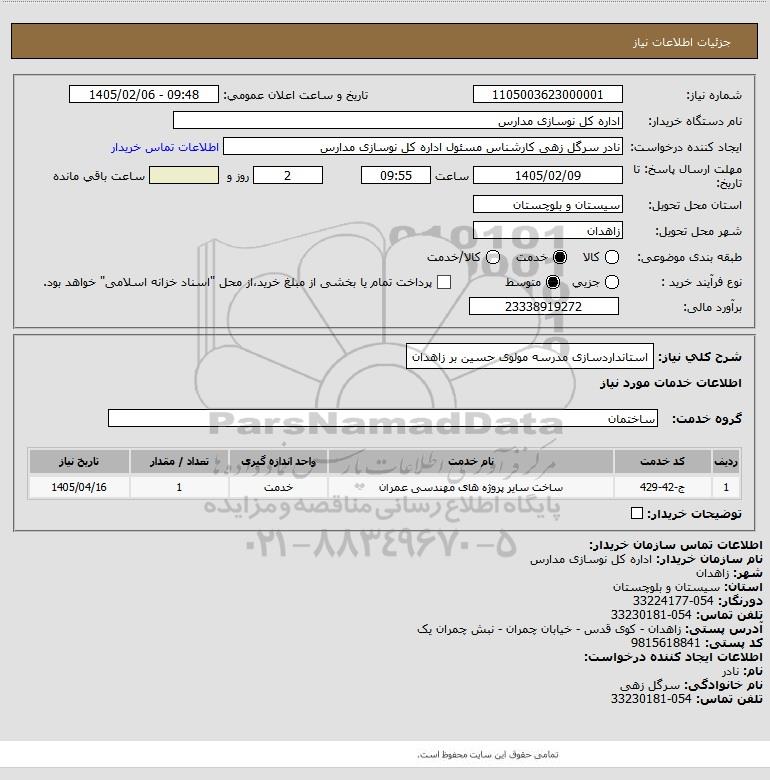The image size is (770, 780).
Task: Choose the متوسط purchase process option
Action: tap(553, 283)
